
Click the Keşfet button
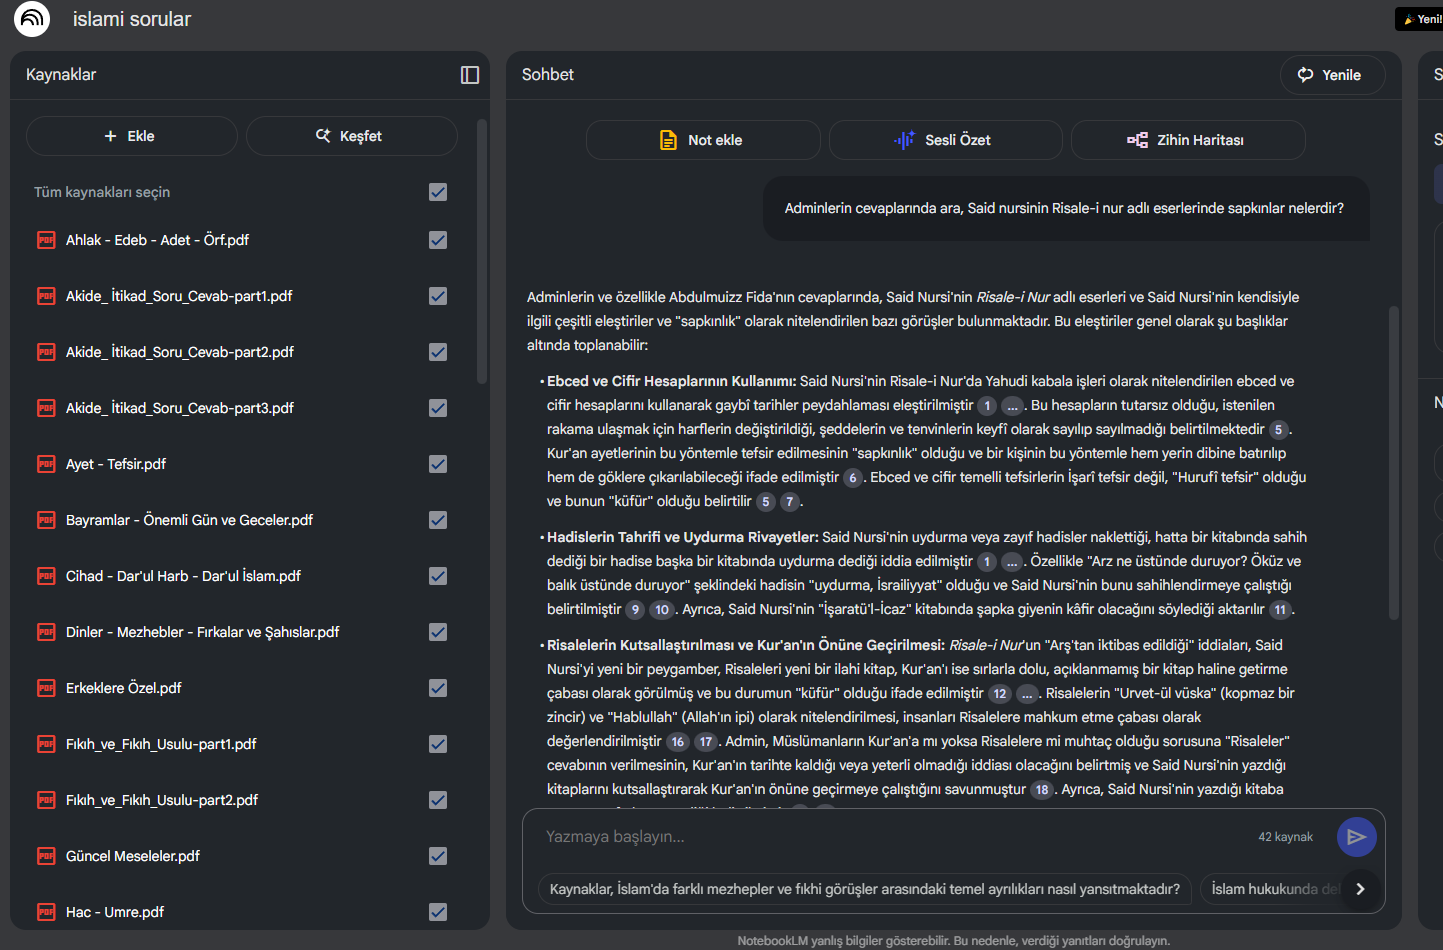click(x=352, y=136)
